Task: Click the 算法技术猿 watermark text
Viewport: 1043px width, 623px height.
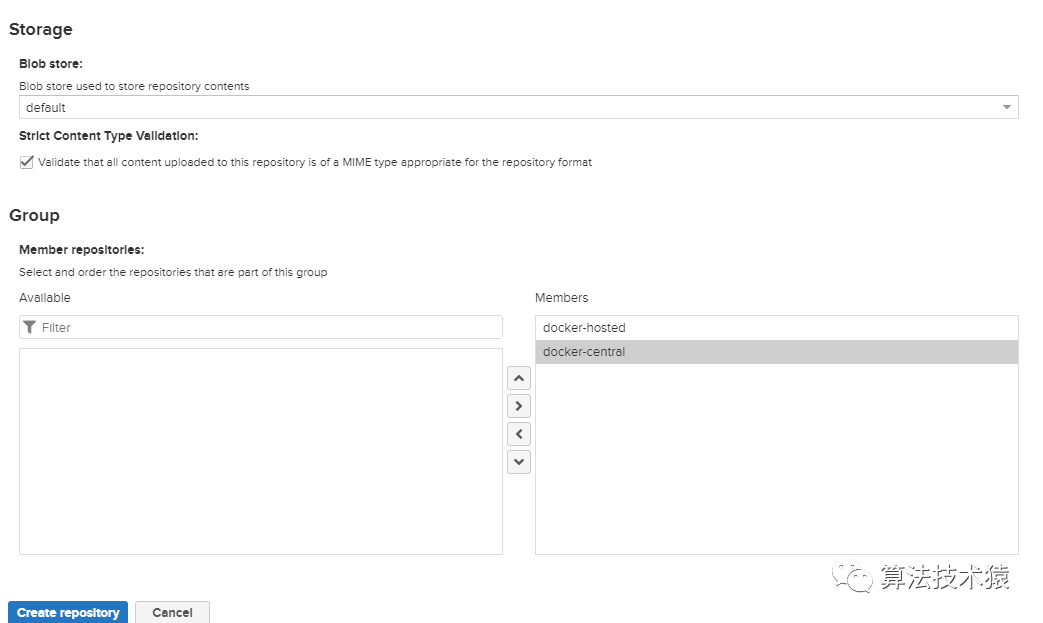Action: pos(944,577)
